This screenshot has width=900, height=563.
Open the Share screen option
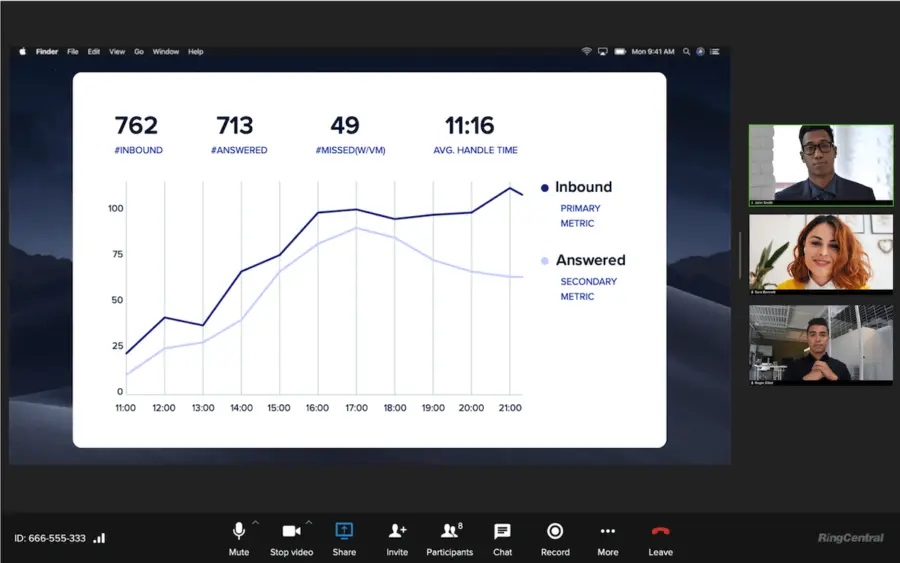(x=344, y=531)
